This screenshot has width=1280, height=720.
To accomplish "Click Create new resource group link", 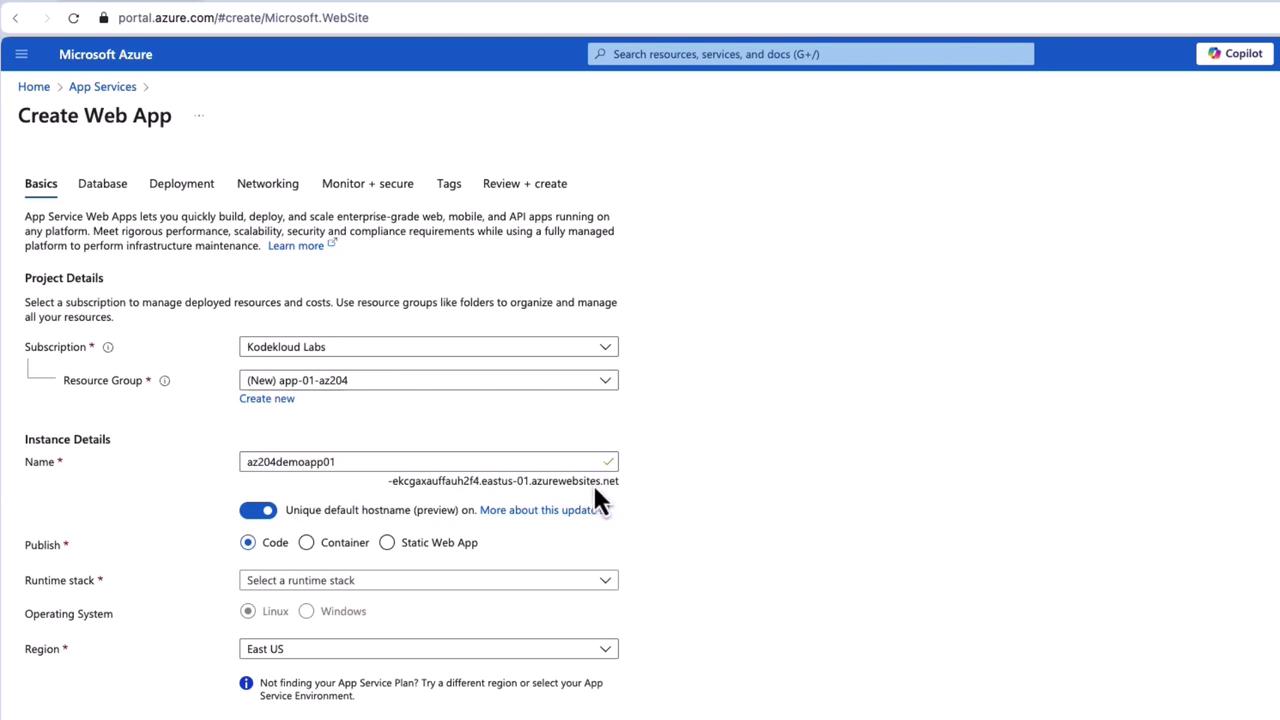I will pyautogui.click(x=267, y=399).
